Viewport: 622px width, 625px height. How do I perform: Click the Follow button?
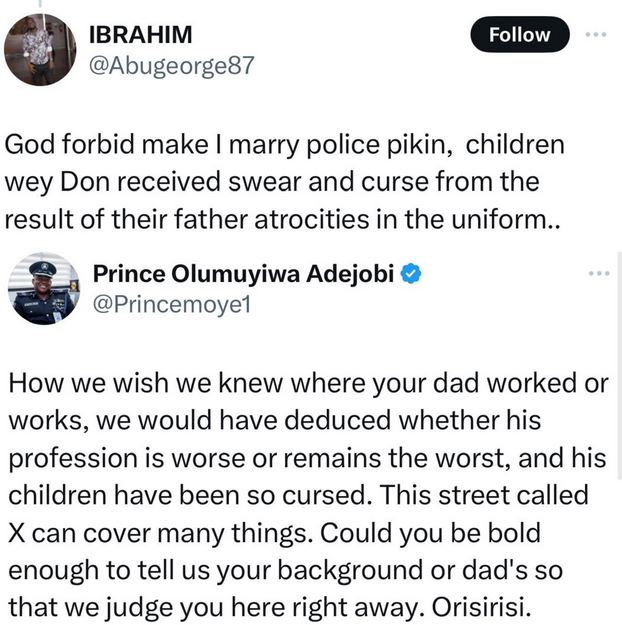(x=519, y=35)
